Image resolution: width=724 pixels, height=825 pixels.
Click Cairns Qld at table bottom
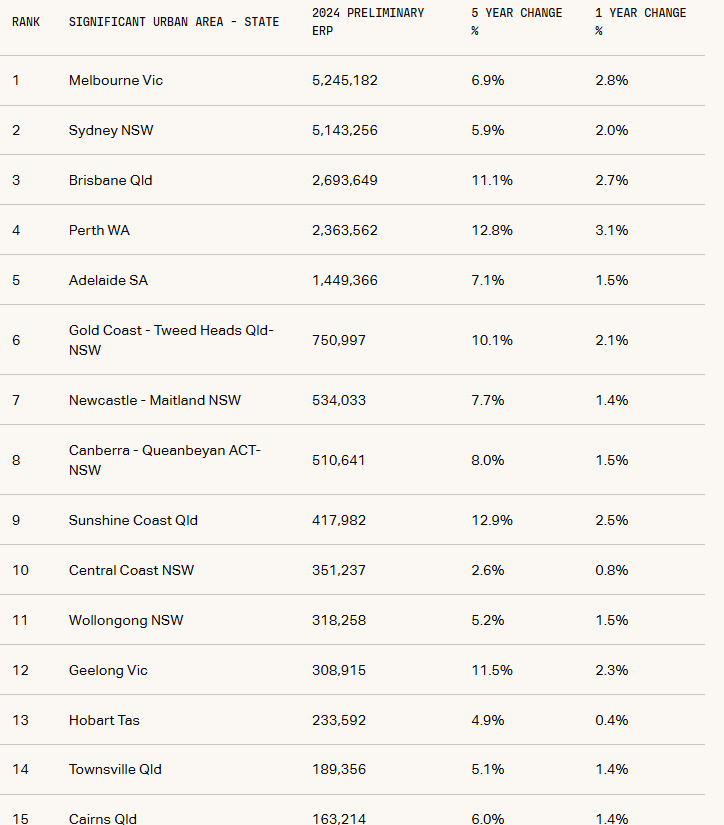tap(103, 818)
